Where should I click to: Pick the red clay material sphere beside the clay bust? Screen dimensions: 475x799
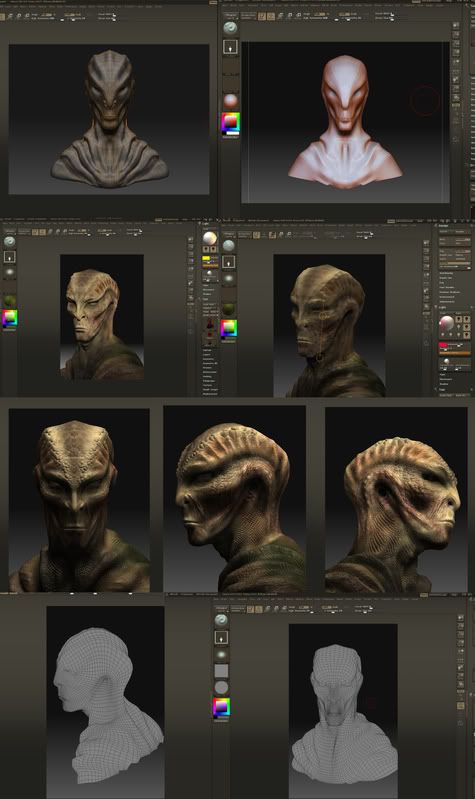point(230,100)
